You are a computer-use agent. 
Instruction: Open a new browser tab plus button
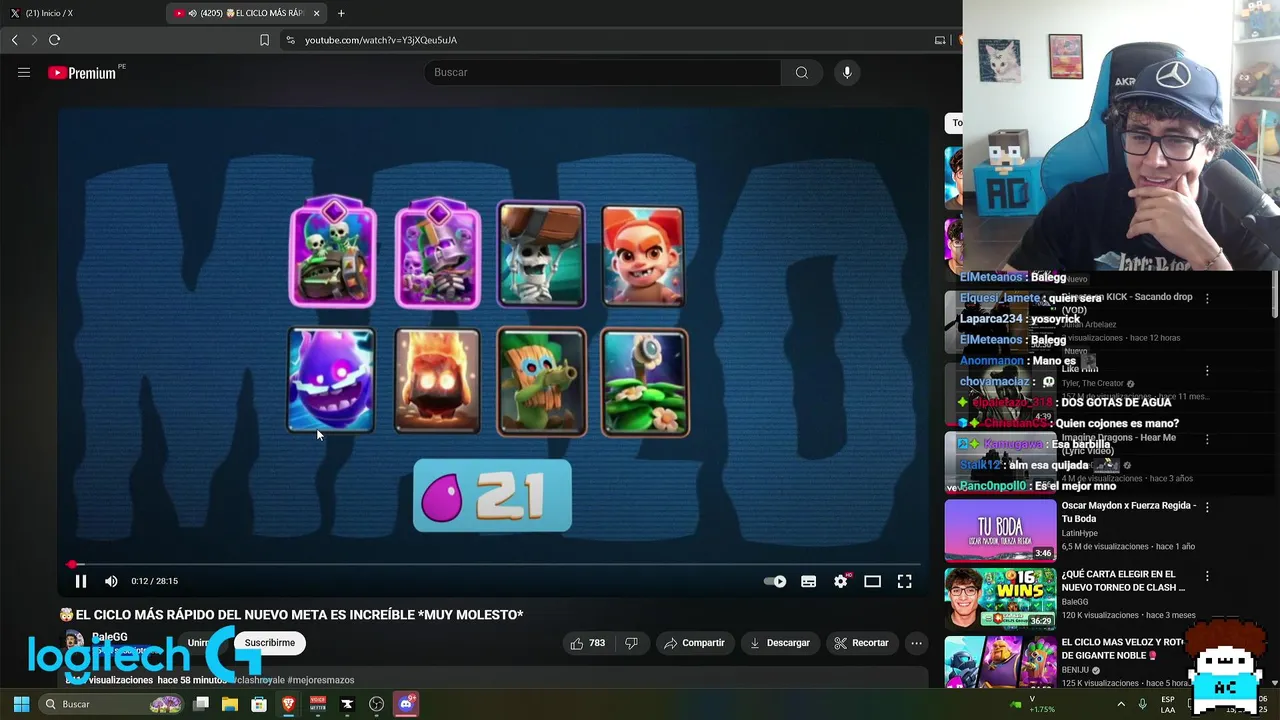pos(341,13)
